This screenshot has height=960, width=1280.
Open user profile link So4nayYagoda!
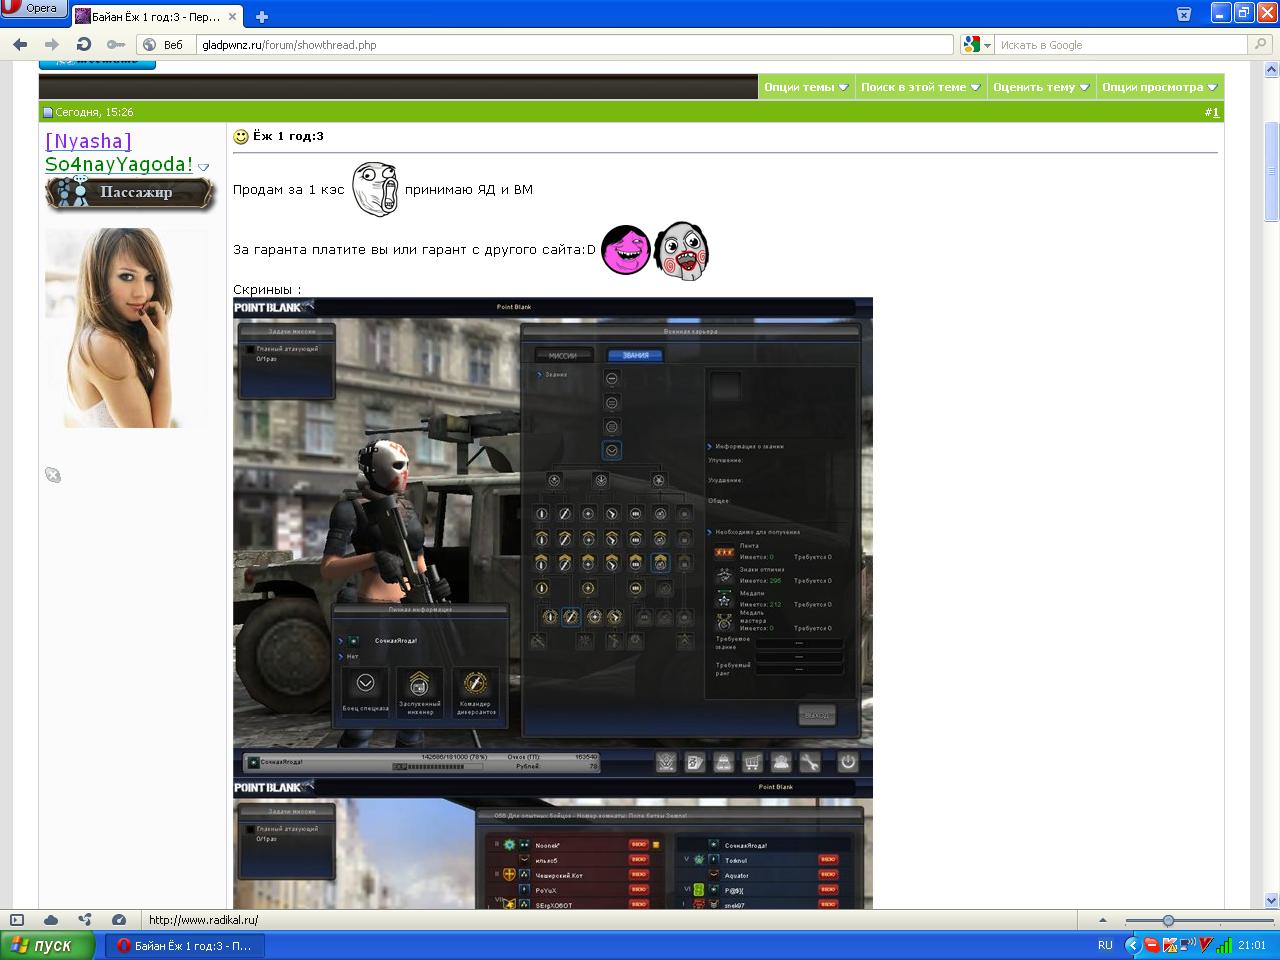(x=118, y=165)
